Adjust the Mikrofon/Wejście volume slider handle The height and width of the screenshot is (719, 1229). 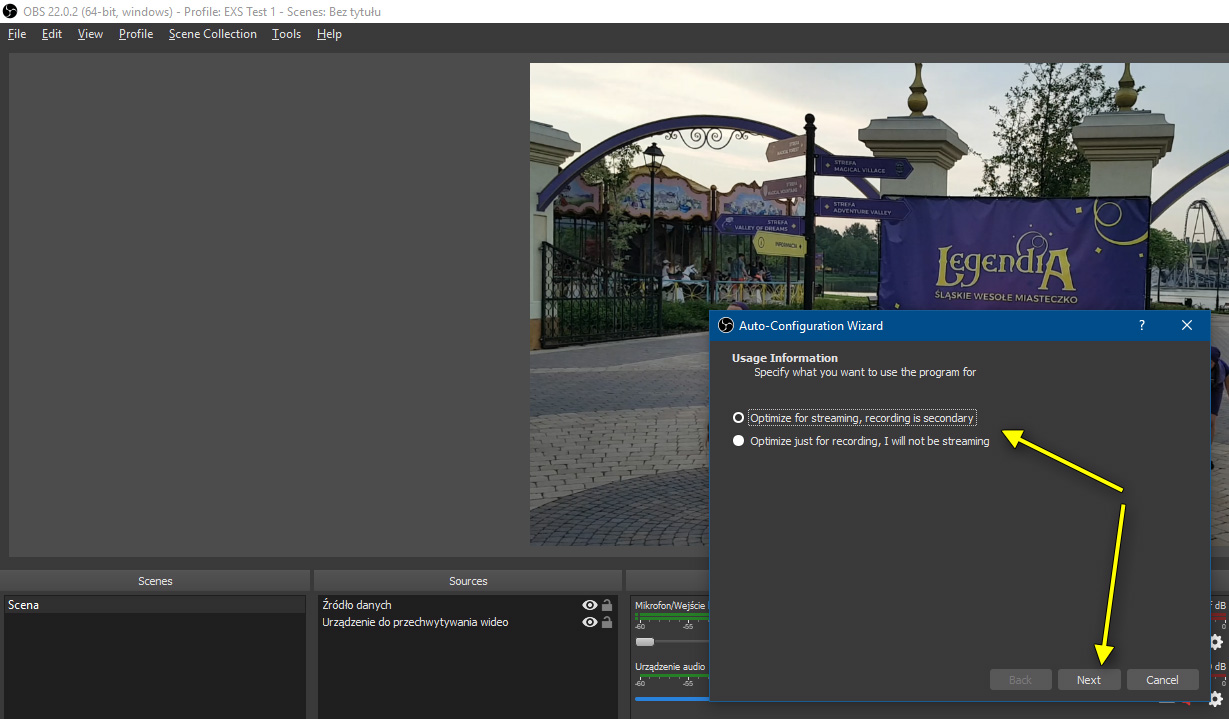coord(645,642)
